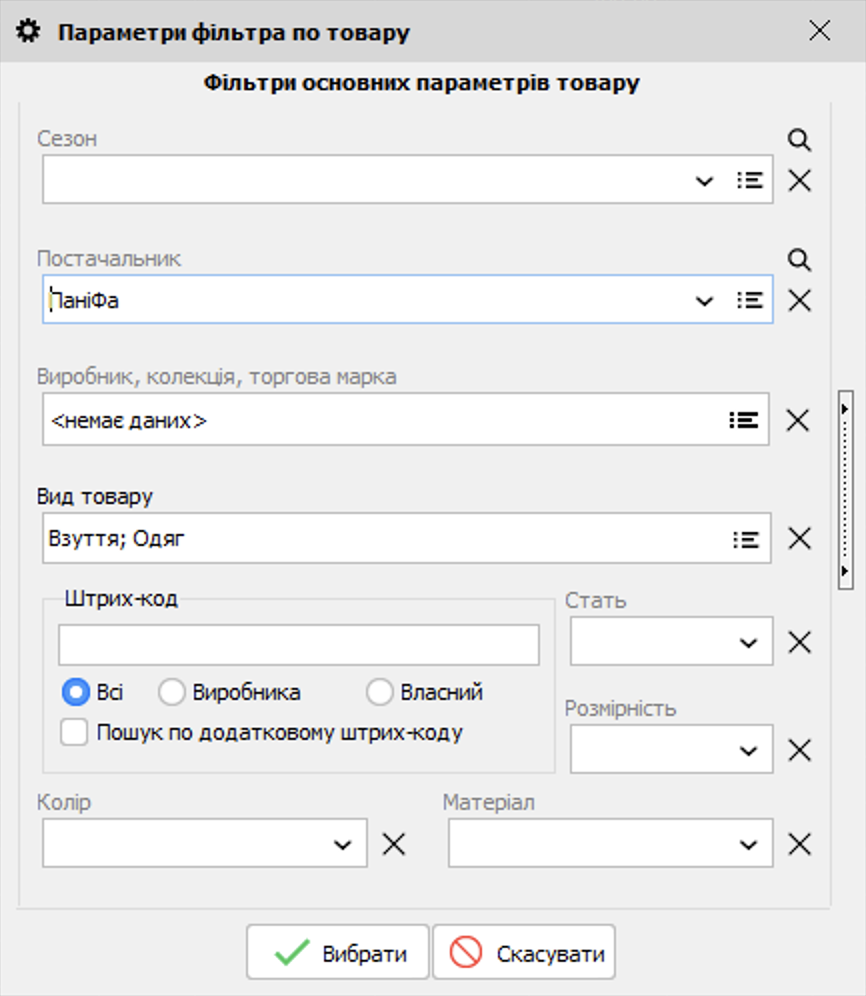
Task: Select the Власний barcode radio button
Action: click(x=379, y=691)
